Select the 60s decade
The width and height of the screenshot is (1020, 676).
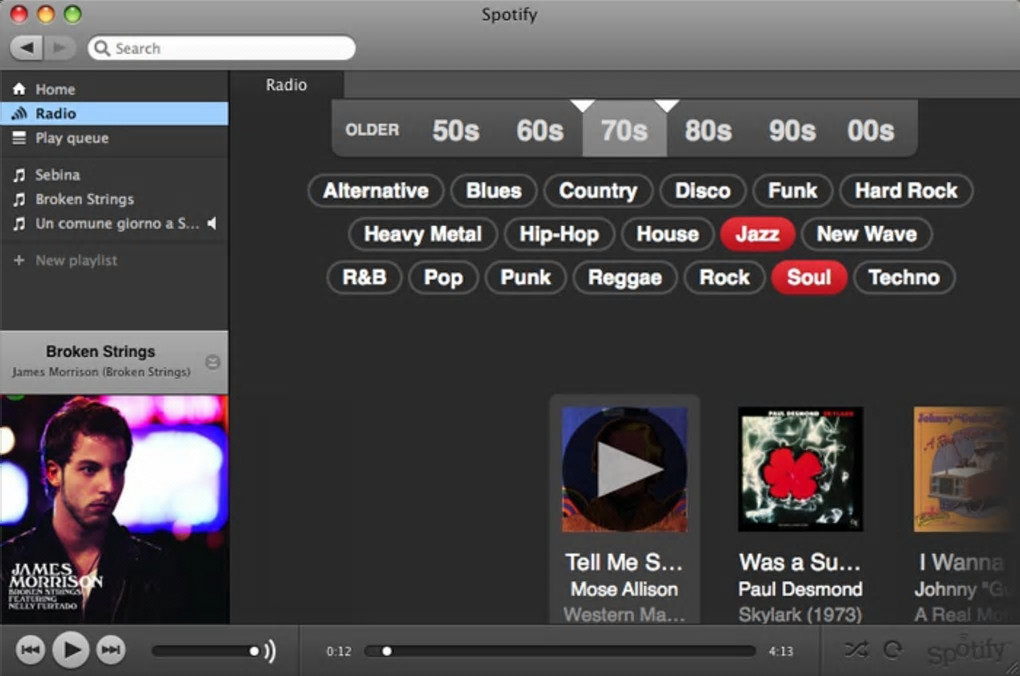coord(540,130)
